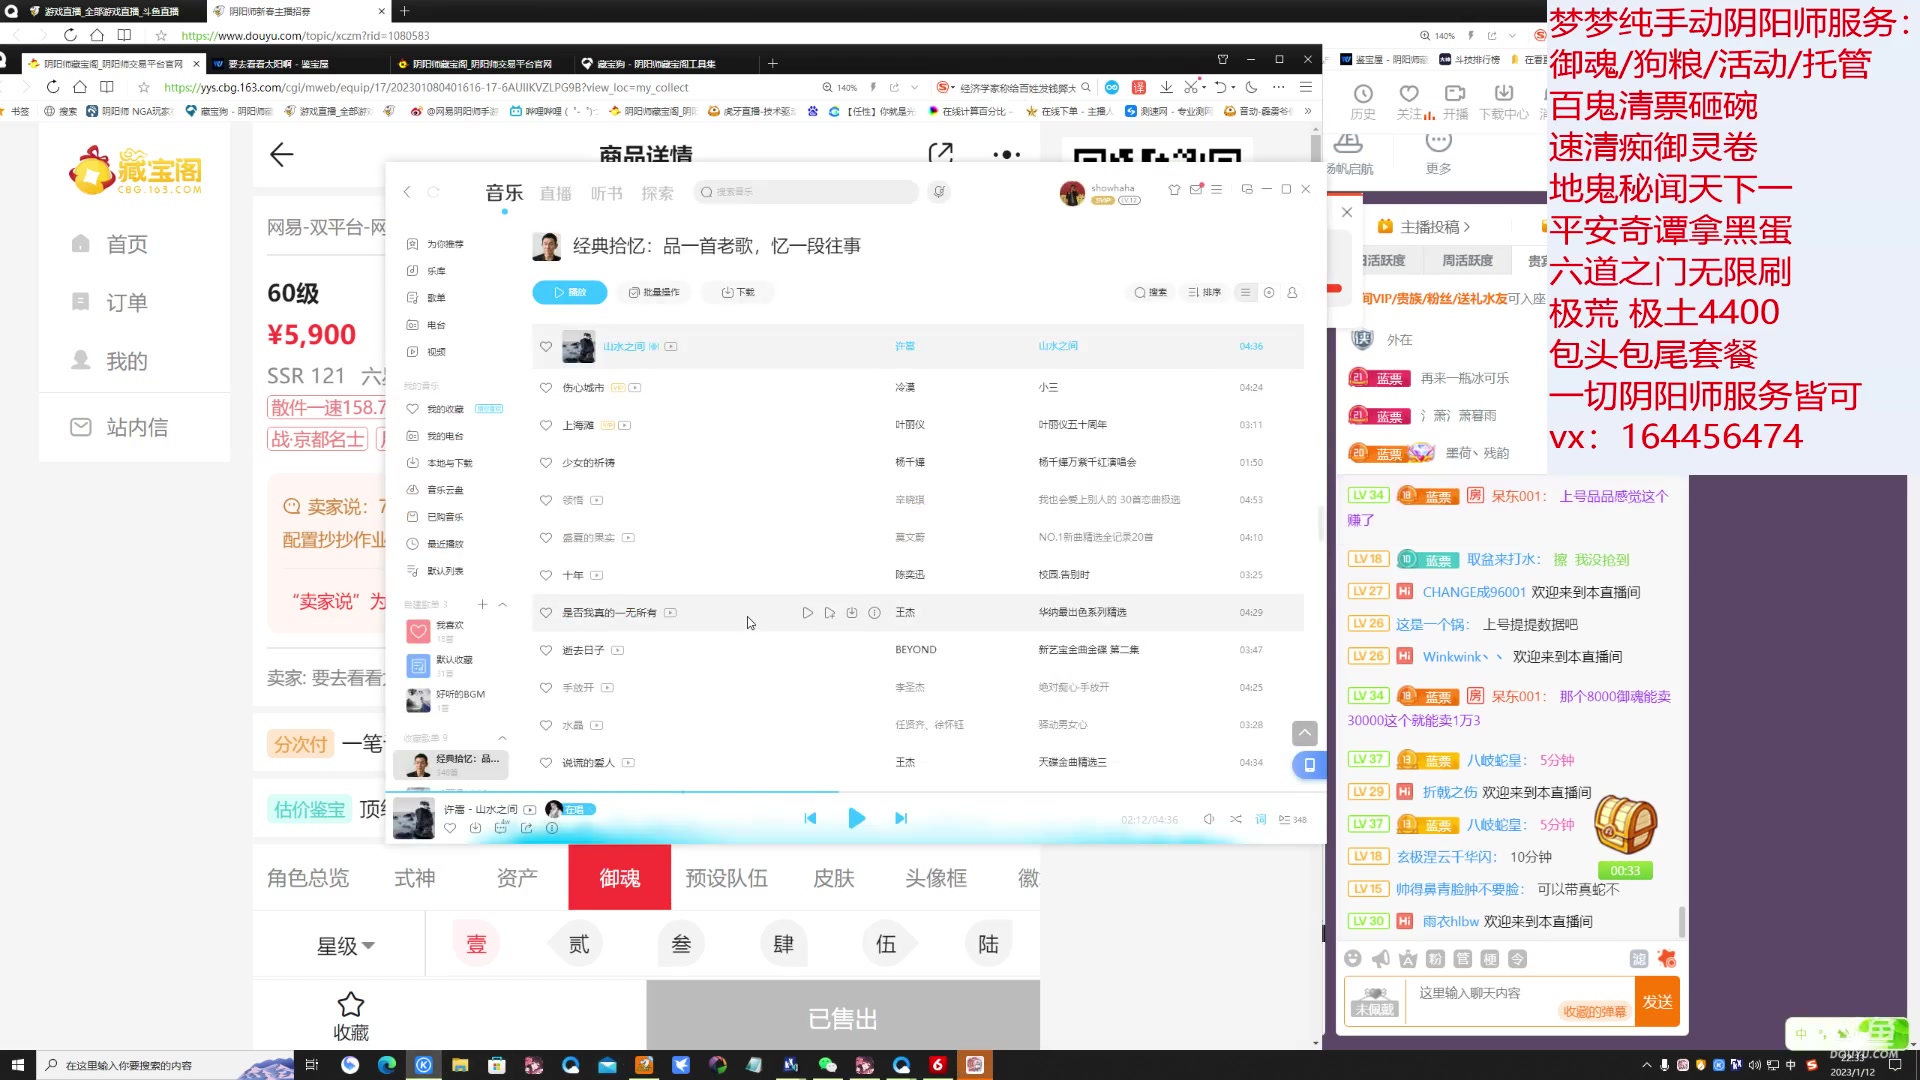This screenshot has height=1080, width=1920.
Task: Go back in the music player
Action: tap(407, 192)
